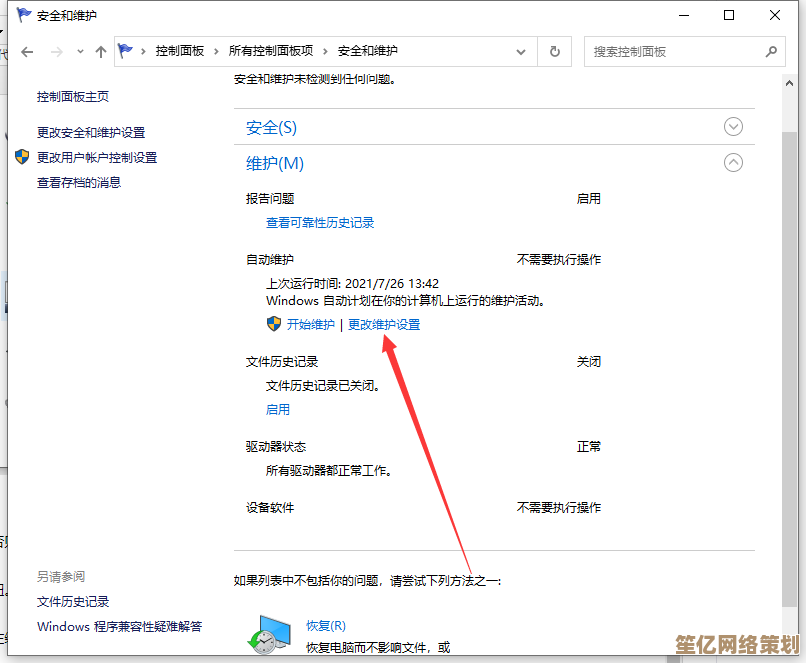Viewport: 806px width, 663px height.
Task: Refresh the control panel page
Action: 555,51
